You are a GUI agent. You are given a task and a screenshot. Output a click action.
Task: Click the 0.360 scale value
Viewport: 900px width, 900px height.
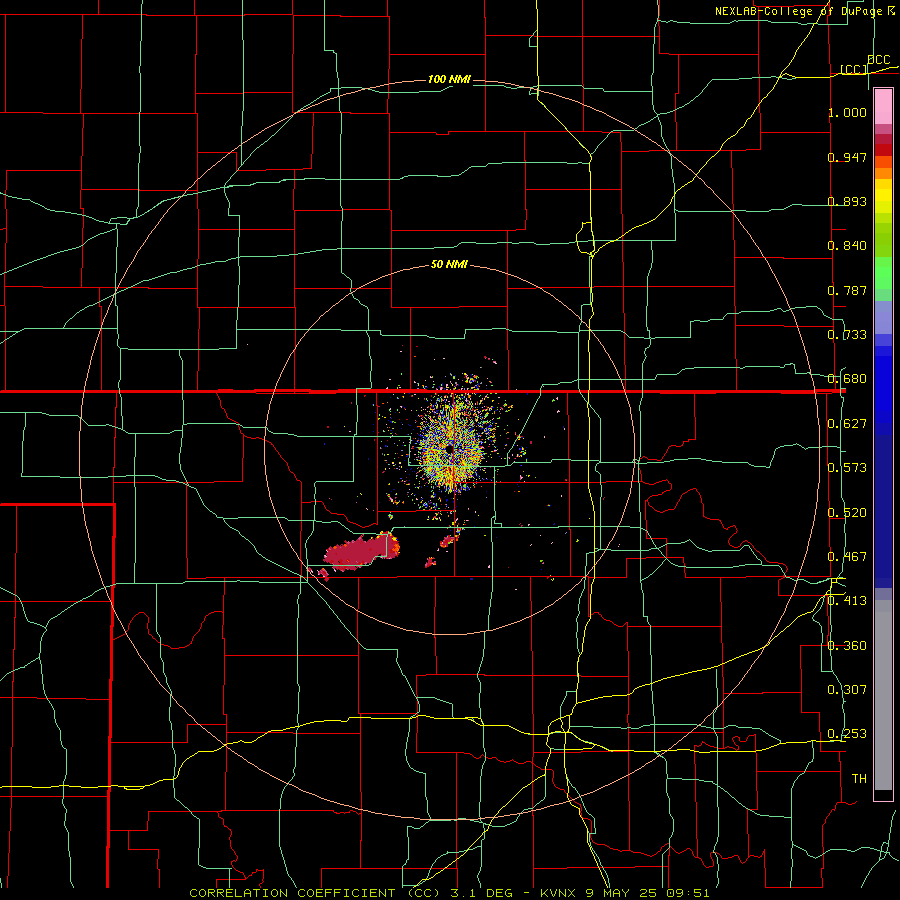point(847,646)
